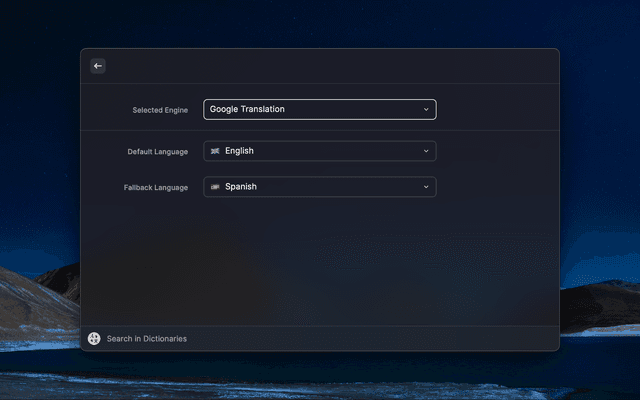Expand the chevron next to Spanish
640x400 pixels.
click(426, 187)
